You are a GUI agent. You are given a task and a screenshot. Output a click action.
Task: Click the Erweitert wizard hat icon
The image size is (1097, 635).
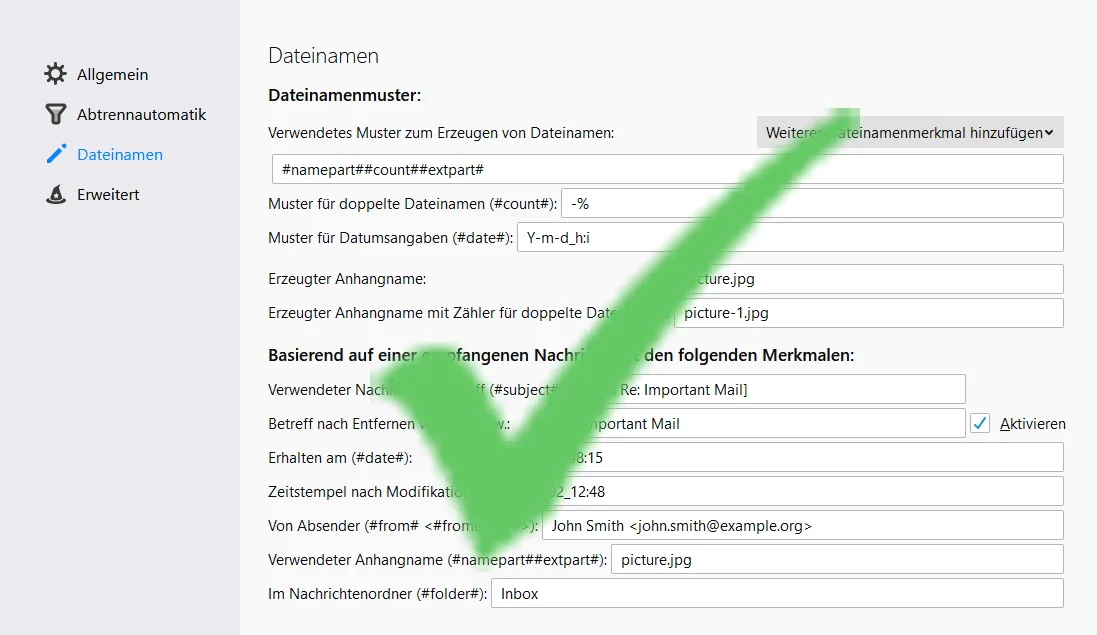coord(56,194)
